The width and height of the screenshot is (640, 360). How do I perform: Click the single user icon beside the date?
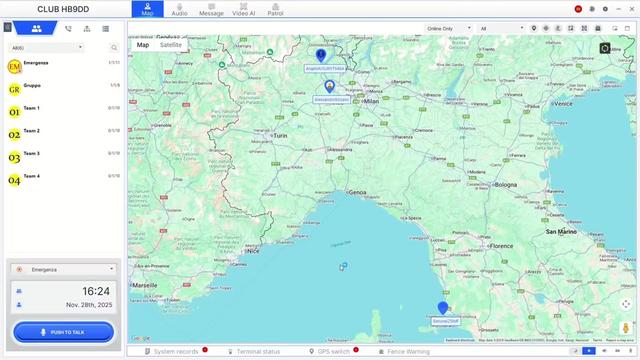pos(19,305)
